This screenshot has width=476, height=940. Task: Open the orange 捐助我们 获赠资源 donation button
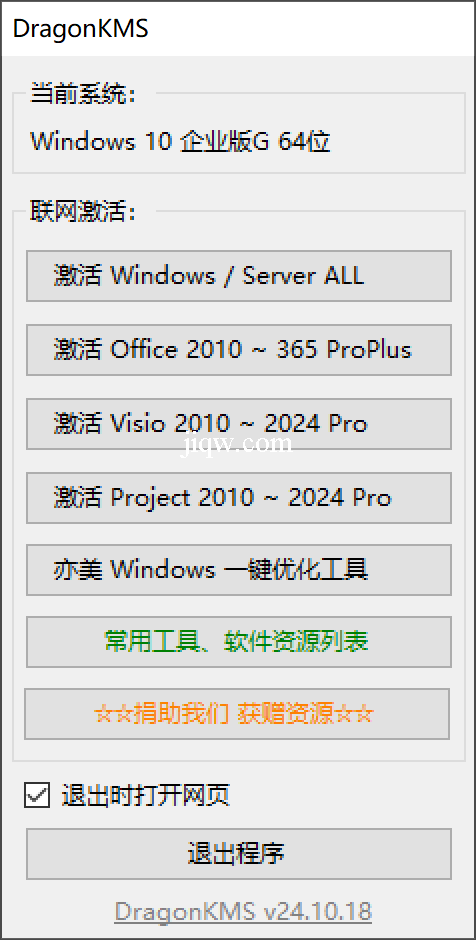[x=237, y=714]
